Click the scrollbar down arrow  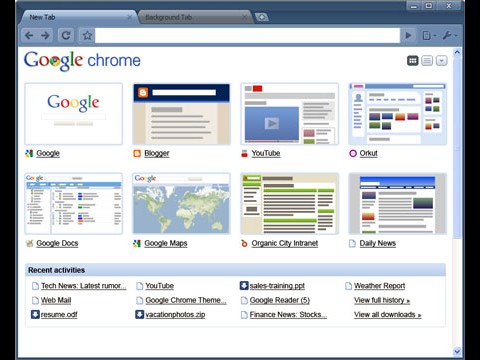tap(457, 351)
